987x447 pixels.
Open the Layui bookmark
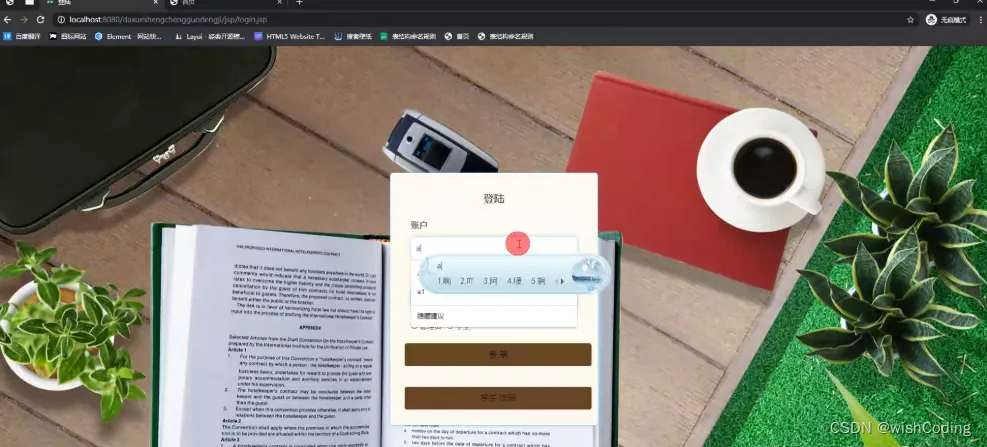[210, 37]
